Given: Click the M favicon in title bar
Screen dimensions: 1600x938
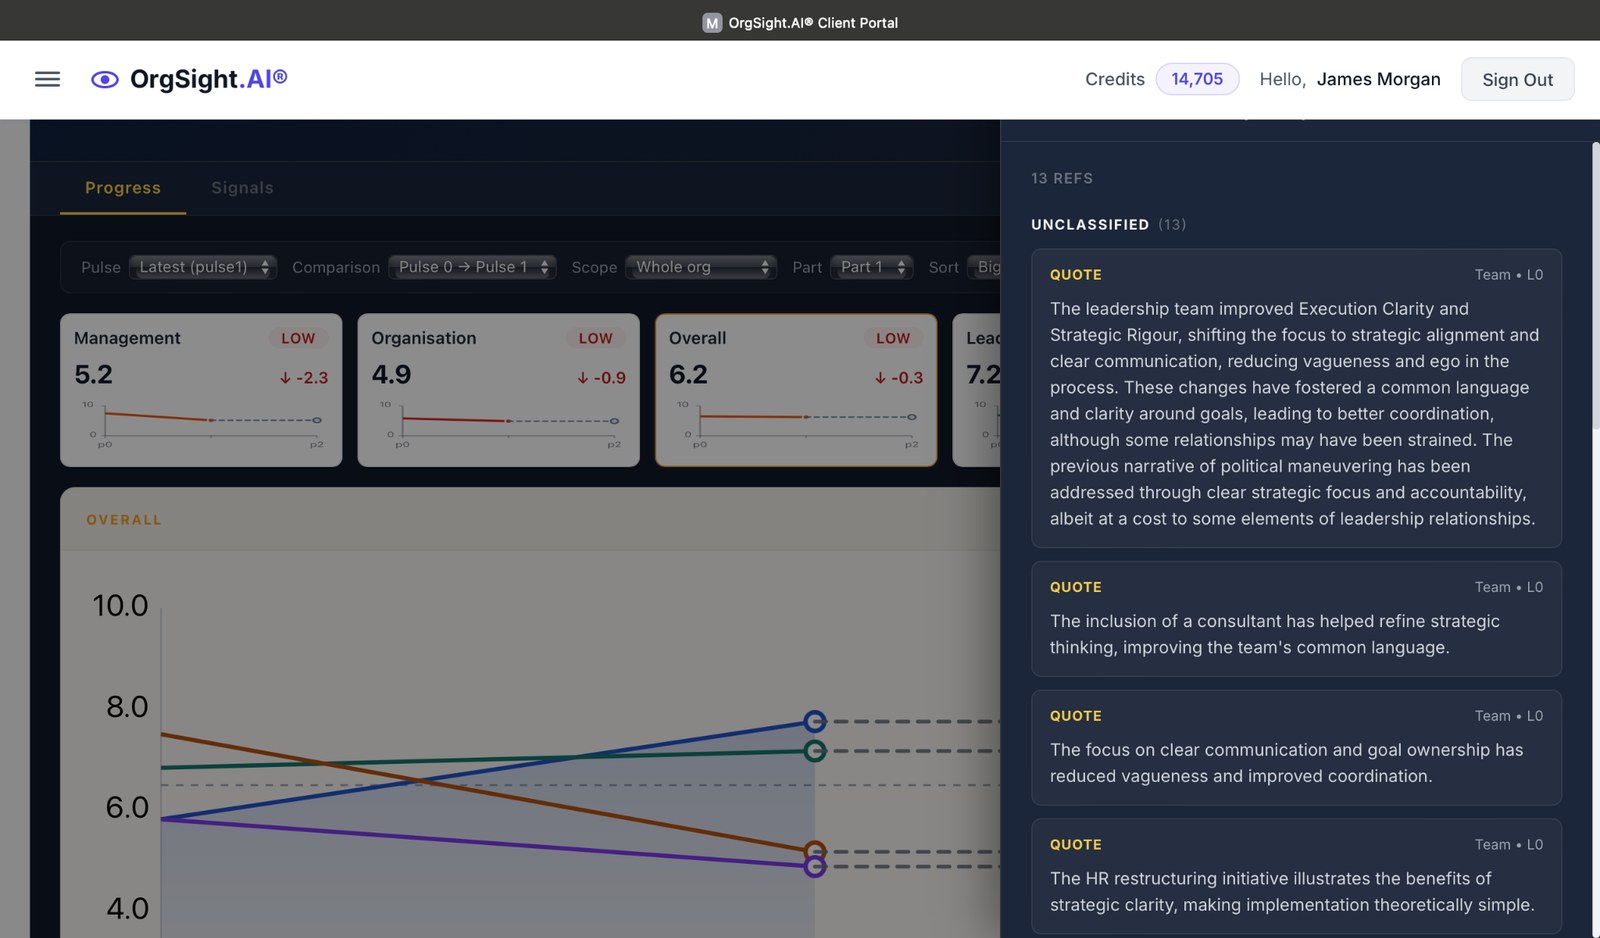Looking at the screenshot, I should pyautogui.click(x=712, y=23).
